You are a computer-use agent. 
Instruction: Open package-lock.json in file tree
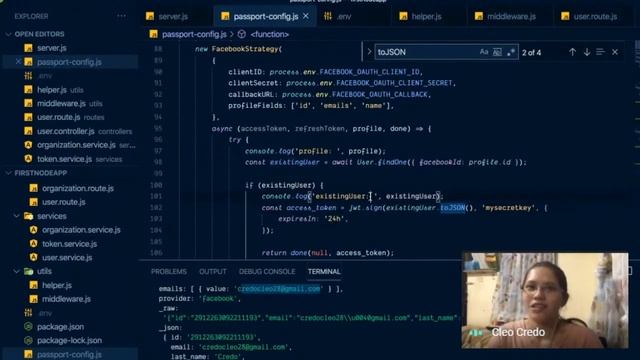point(69,340)
